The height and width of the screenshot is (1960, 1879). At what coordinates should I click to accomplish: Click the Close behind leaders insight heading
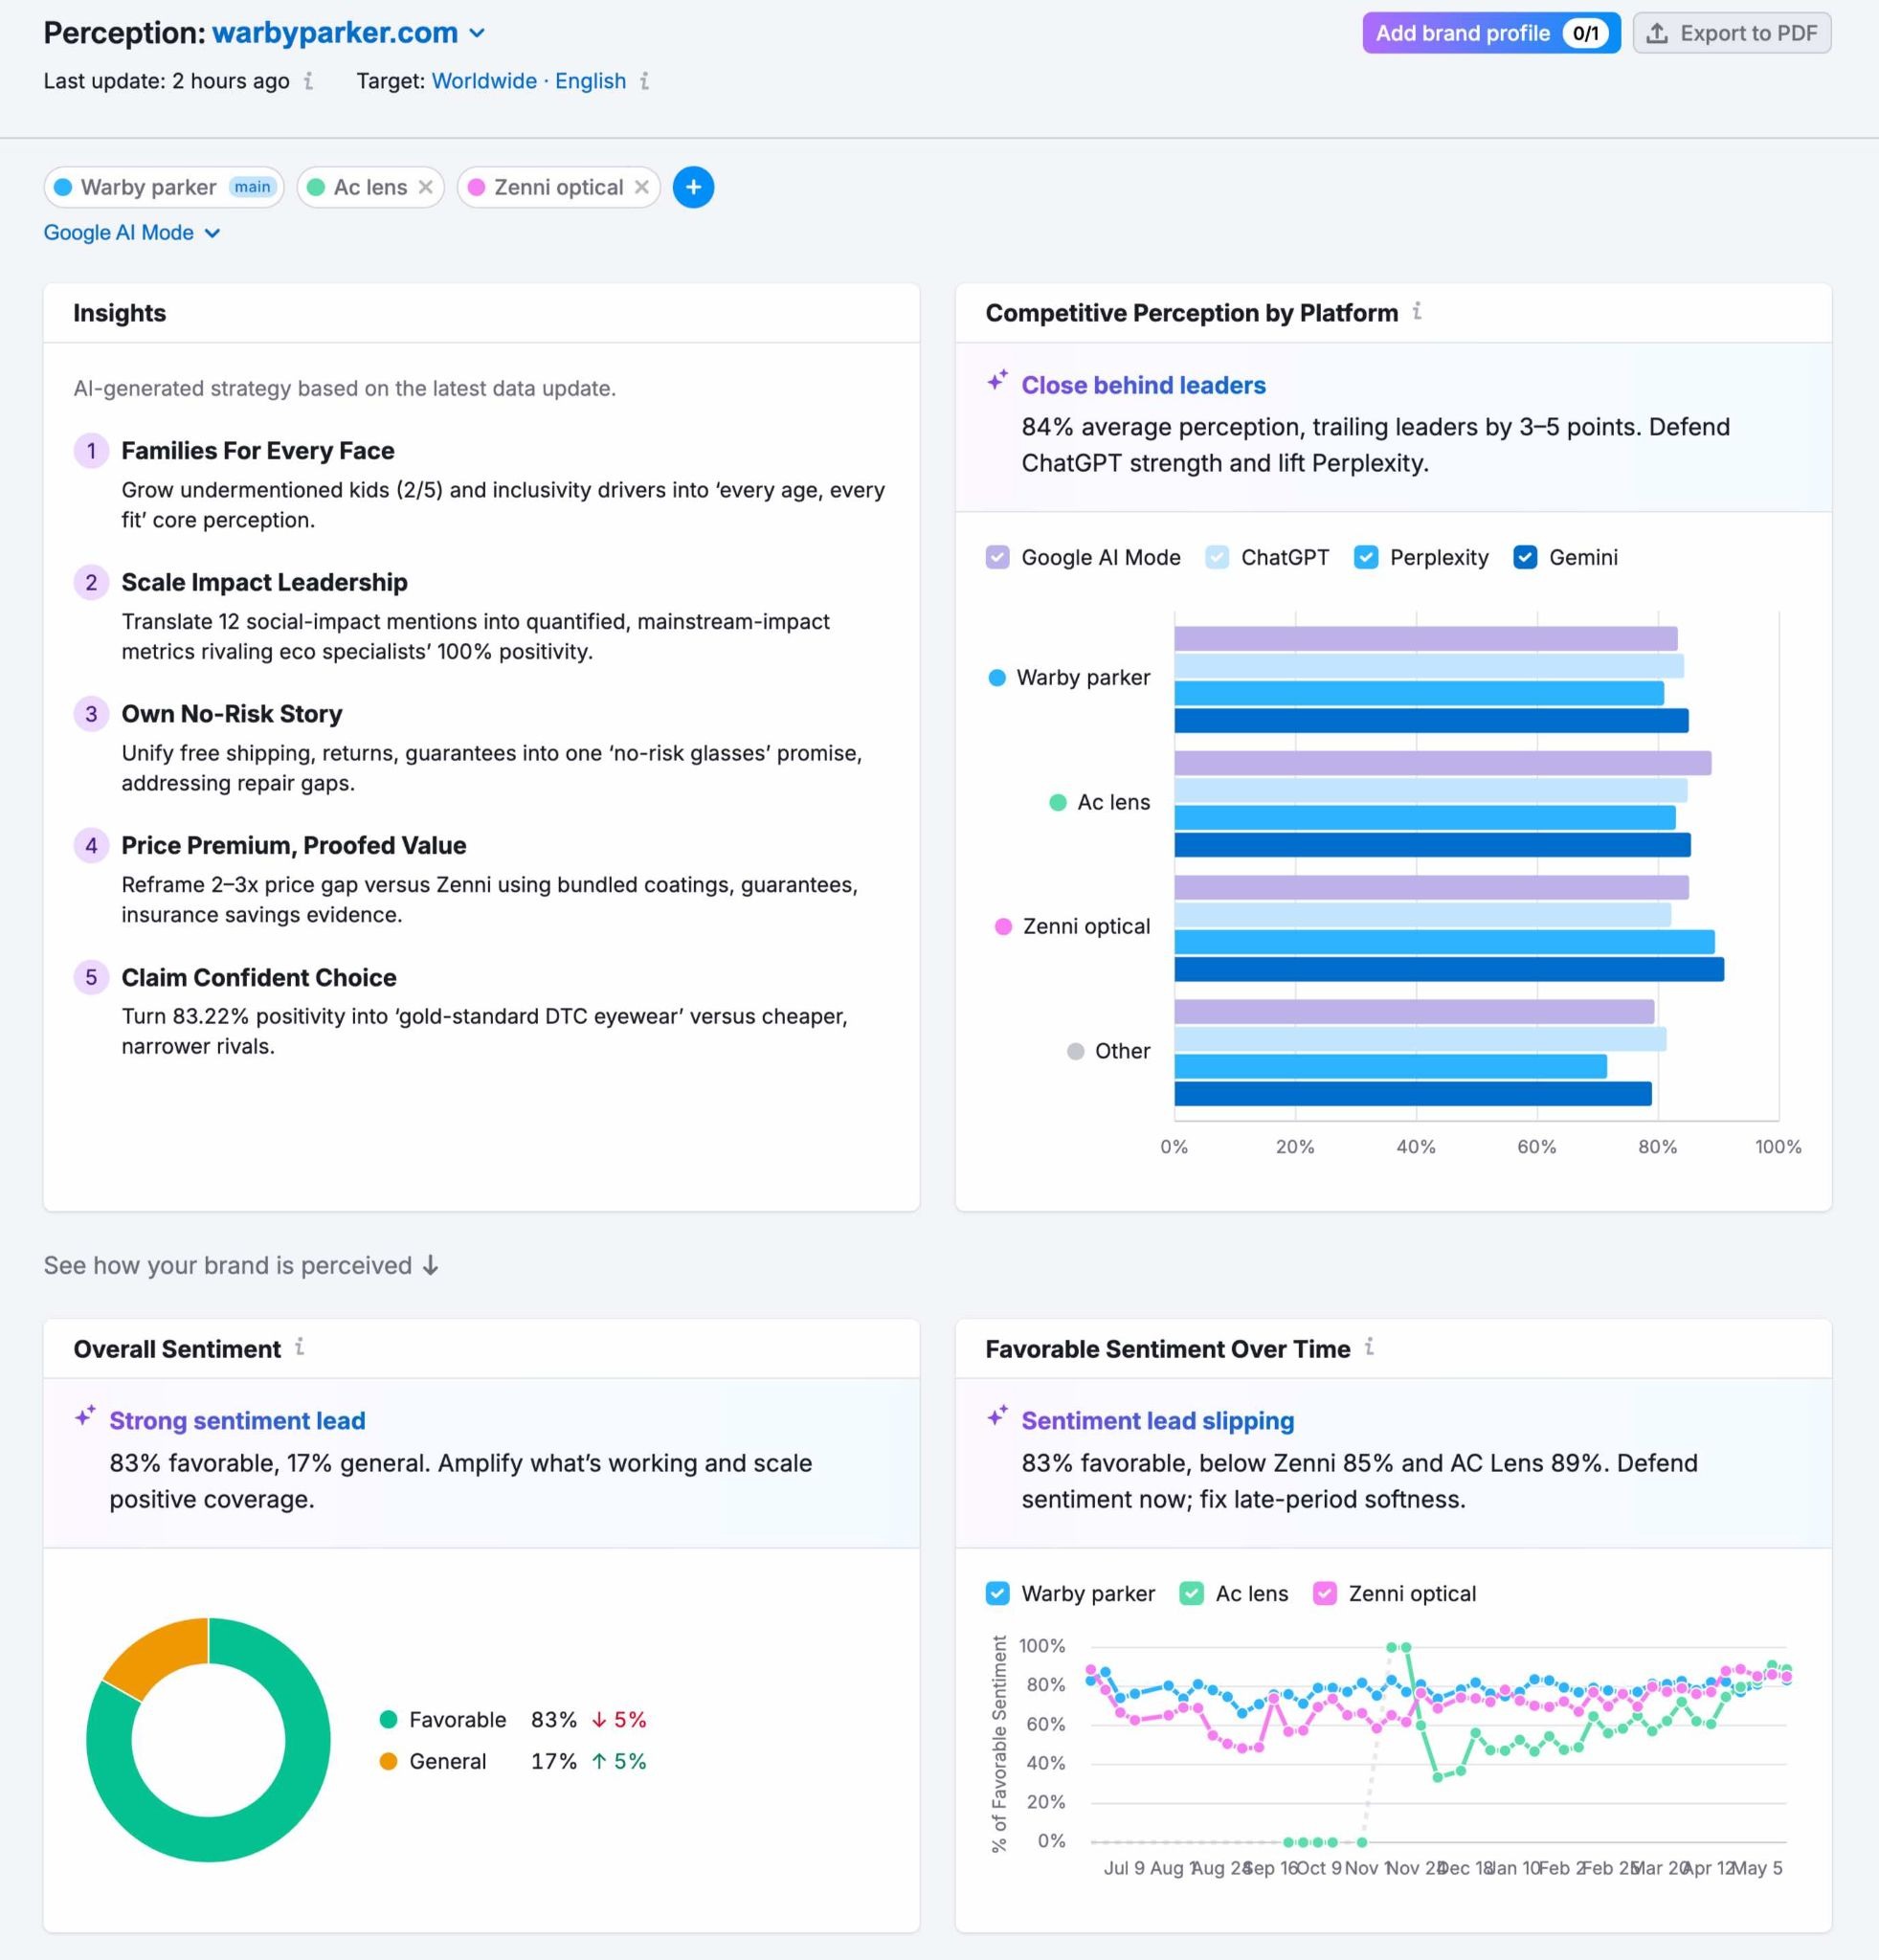pyautogui.click(x=1143, y=385)
